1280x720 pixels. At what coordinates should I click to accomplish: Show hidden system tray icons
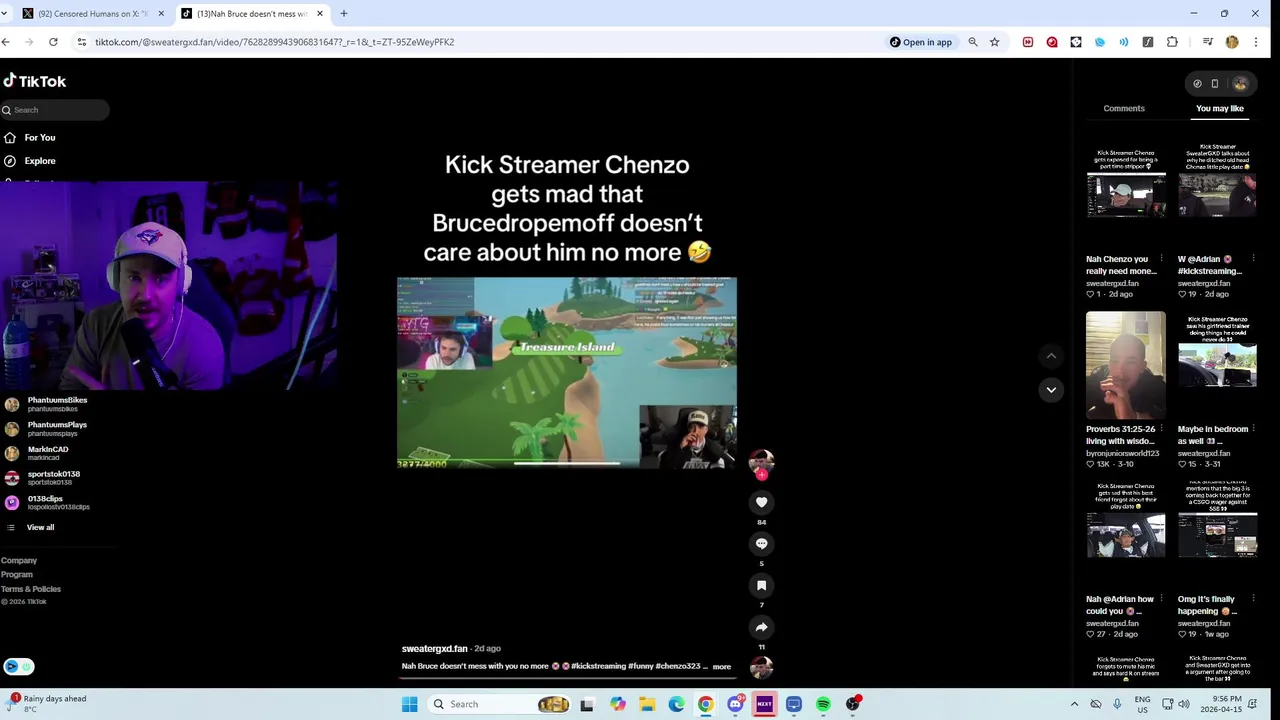coord(1074,704)
